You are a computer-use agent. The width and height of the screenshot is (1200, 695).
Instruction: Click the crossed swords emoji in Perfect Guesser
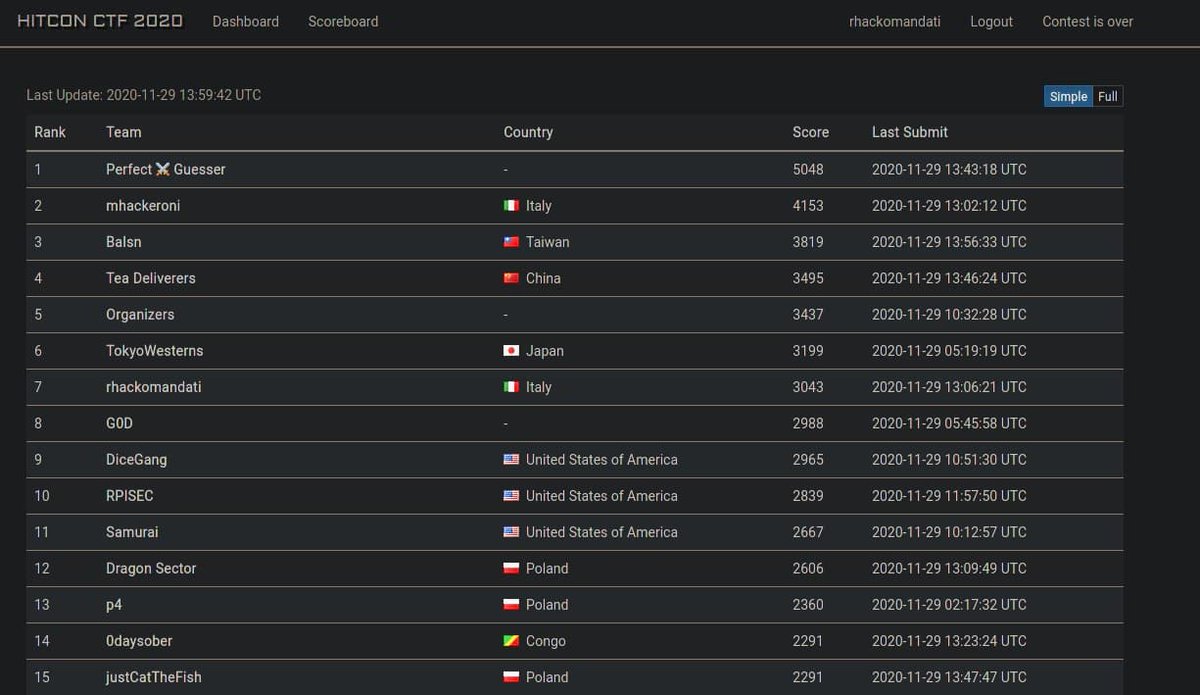pos(163,169)
